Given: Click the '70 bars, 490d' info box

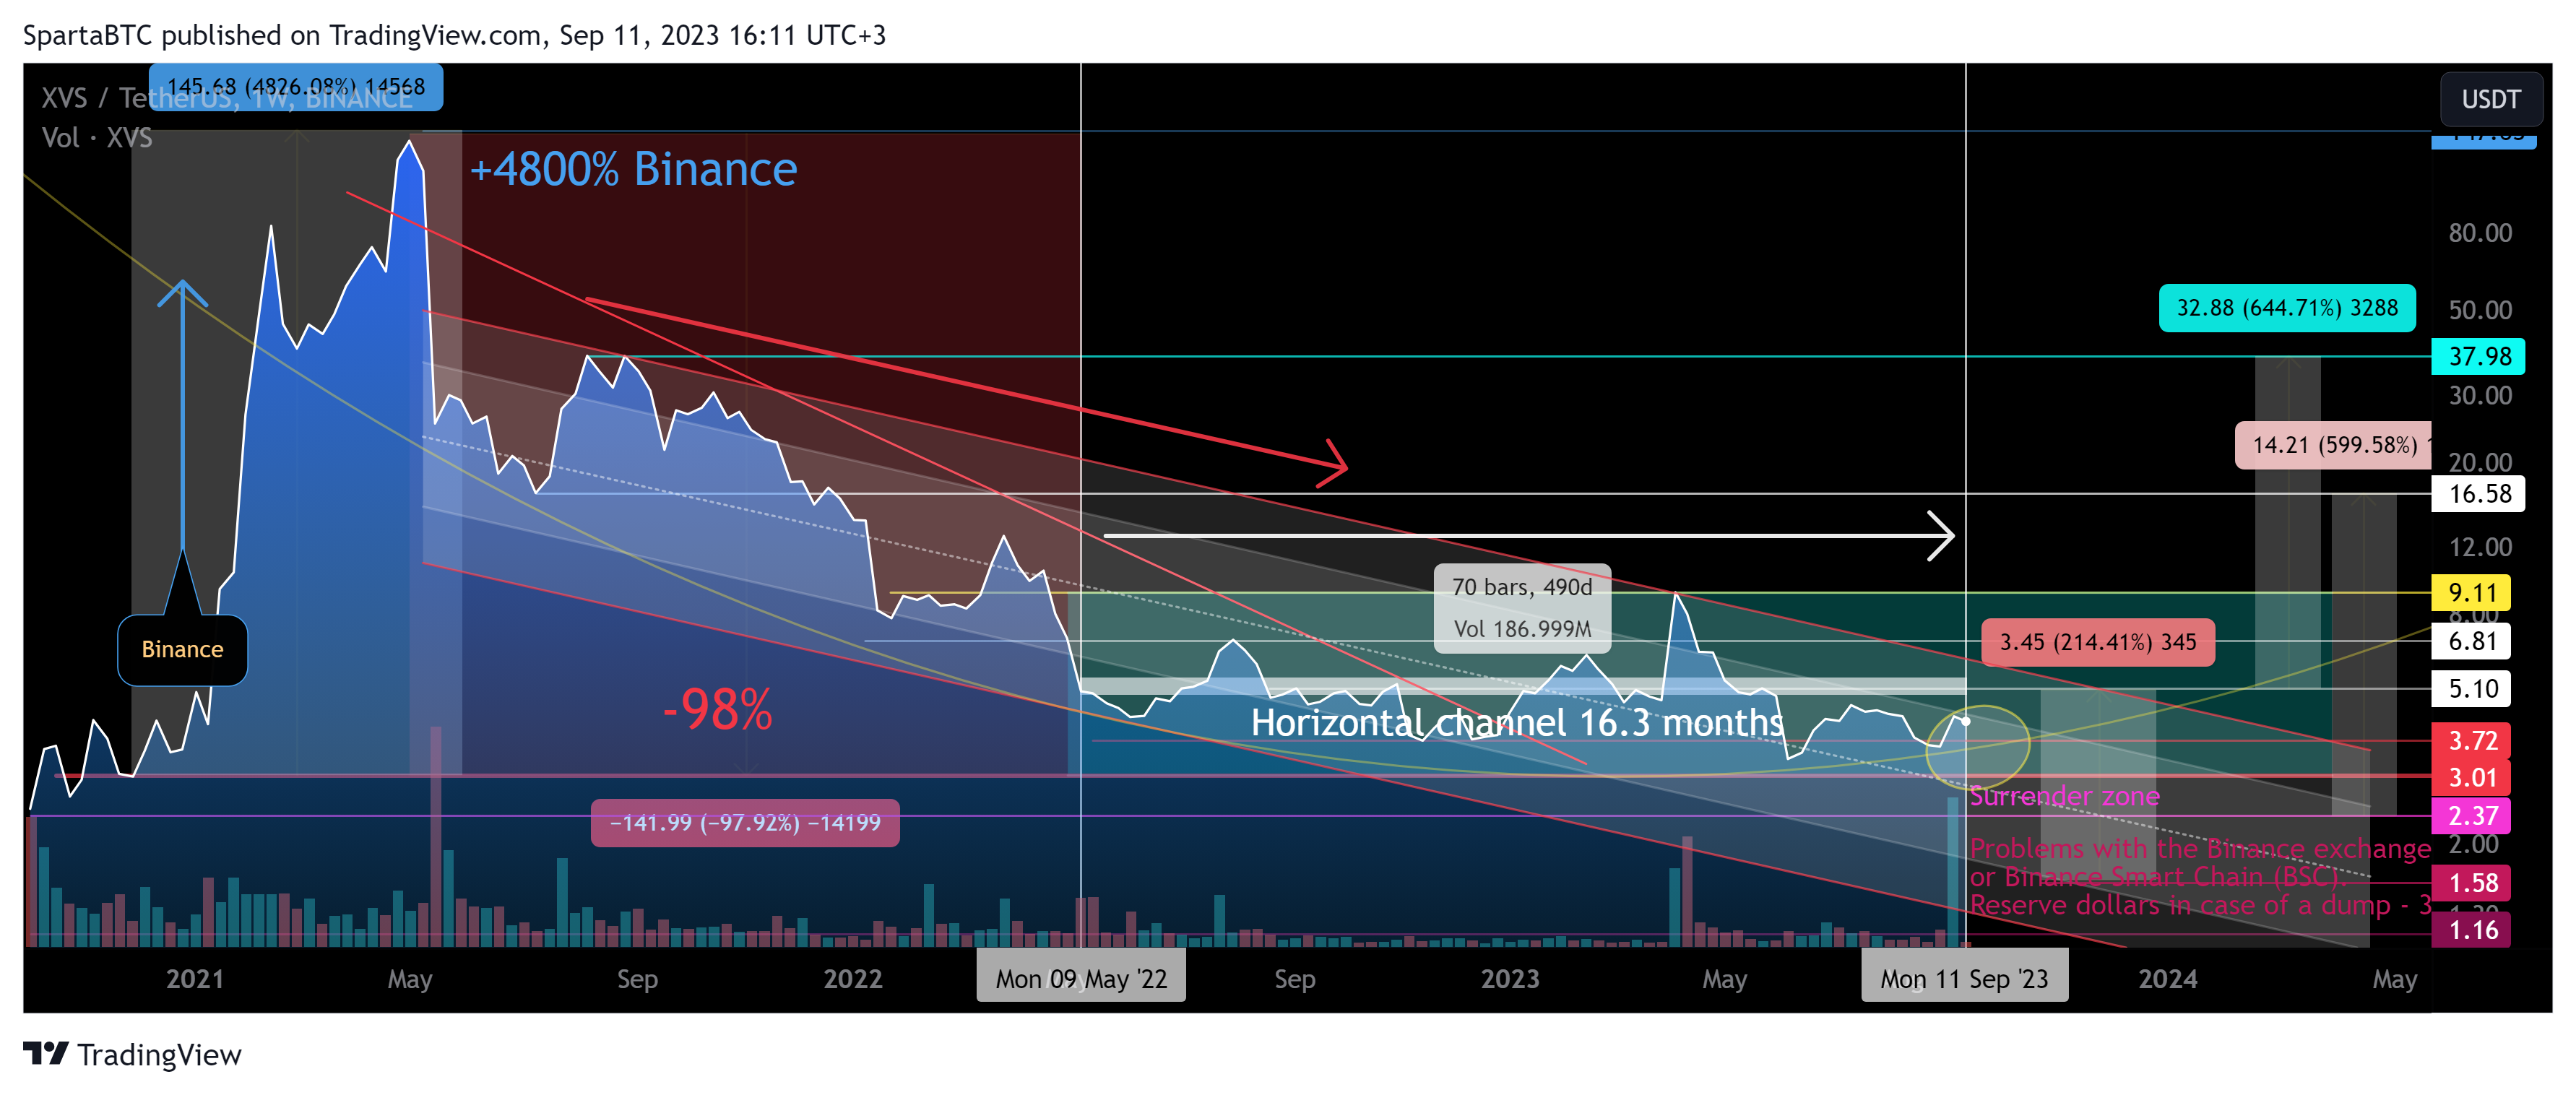Looking at the screenshot, I should pos(1522,608).
